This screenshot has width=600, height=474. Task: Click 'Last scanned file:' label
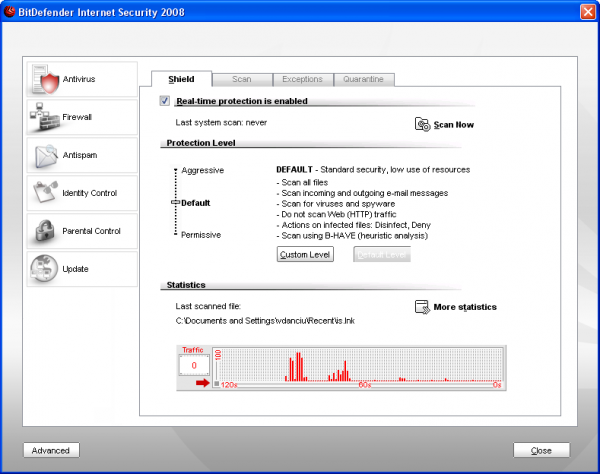point(208,306)
